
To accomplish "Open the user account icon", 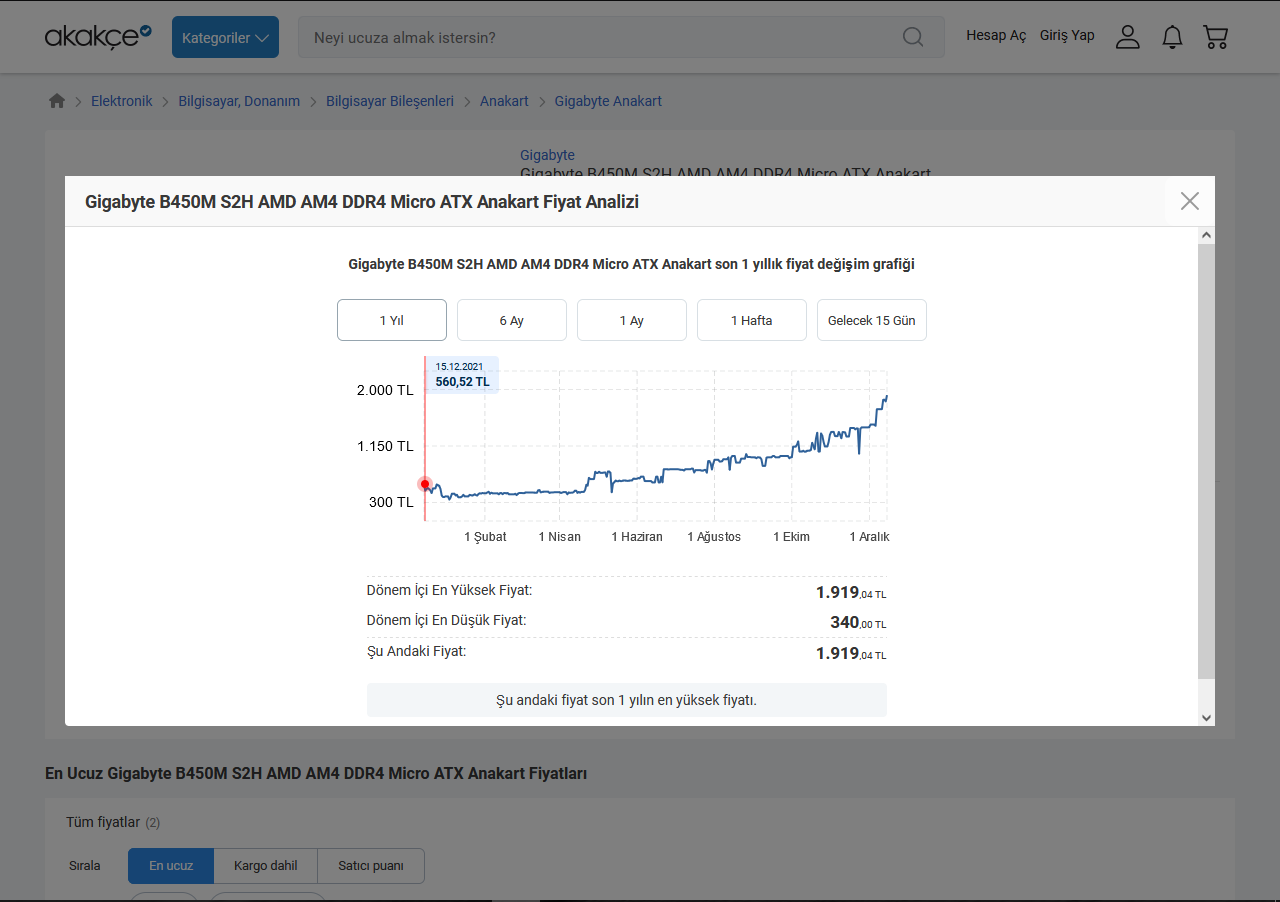I will 1127,37.
